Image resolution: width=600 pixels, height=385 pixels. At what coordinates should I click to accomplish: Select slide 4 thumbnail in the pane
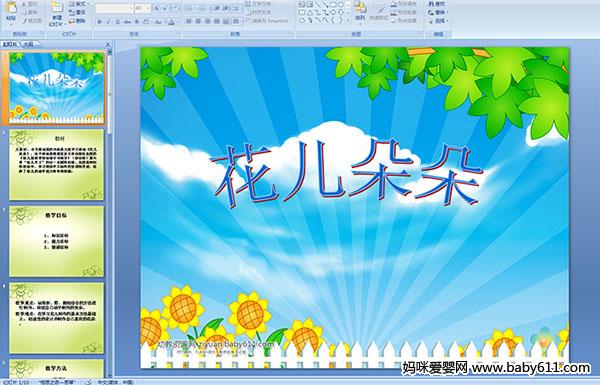click(56, 318)
